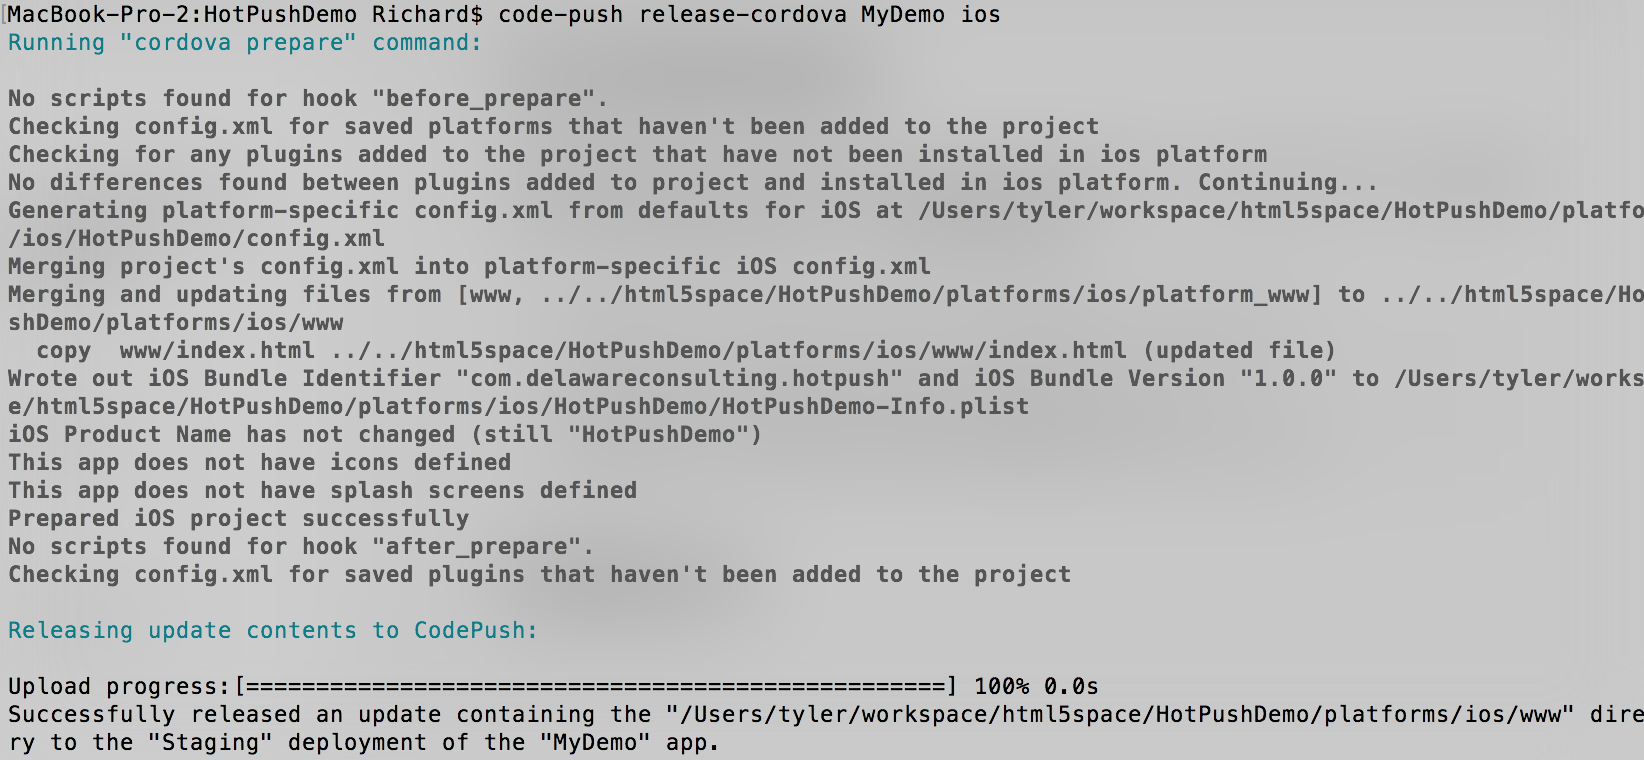This screenshot has width=1644, height=760.
Task: Click the 'Merging project's config.xml' line
Action: (x=469, y=267)
